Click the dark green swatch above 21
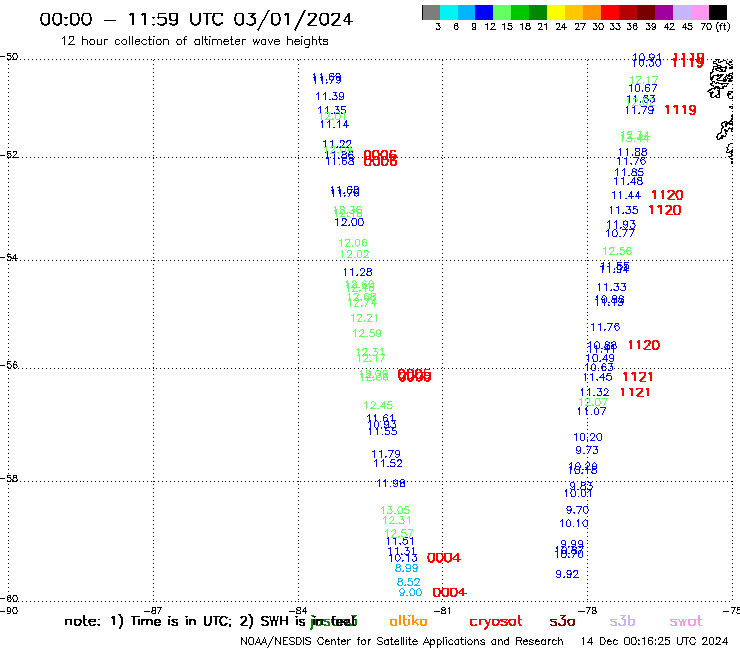Image resolution: width=740 pixels, height=650 pixels. [x=538, y=12]
